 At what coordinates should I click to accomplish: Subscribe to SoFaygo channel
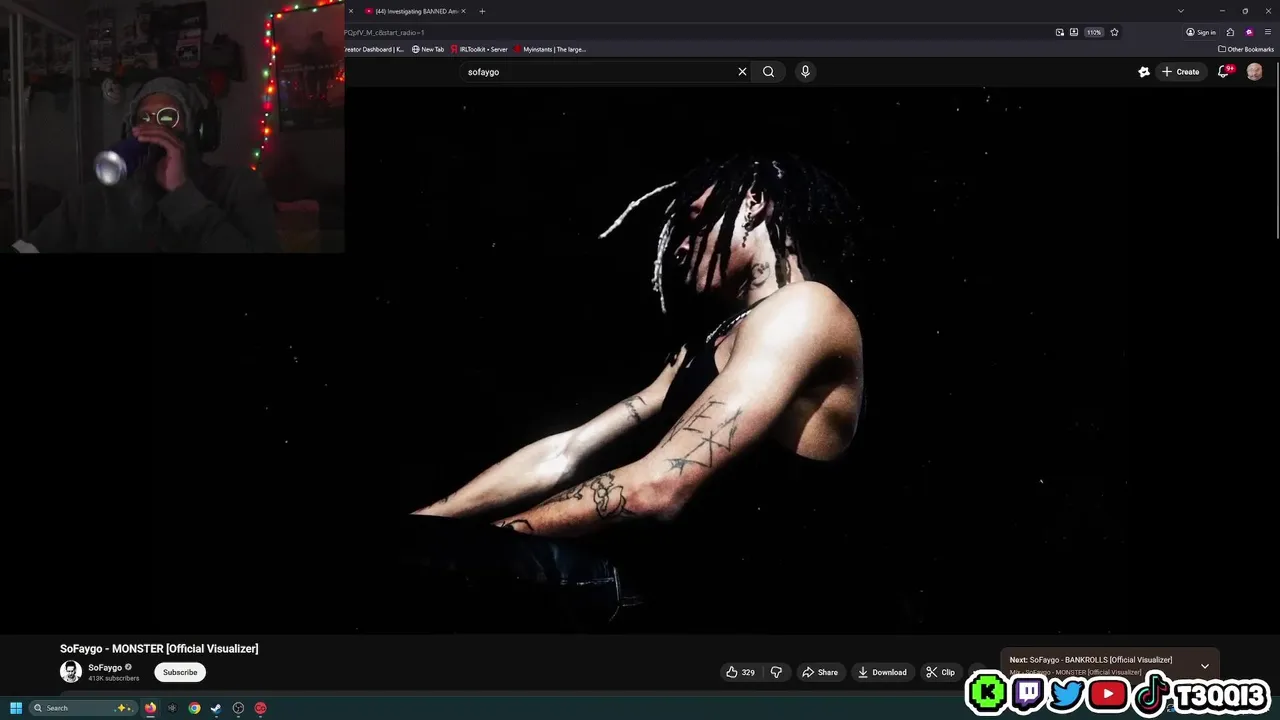[x=180, y=672]
